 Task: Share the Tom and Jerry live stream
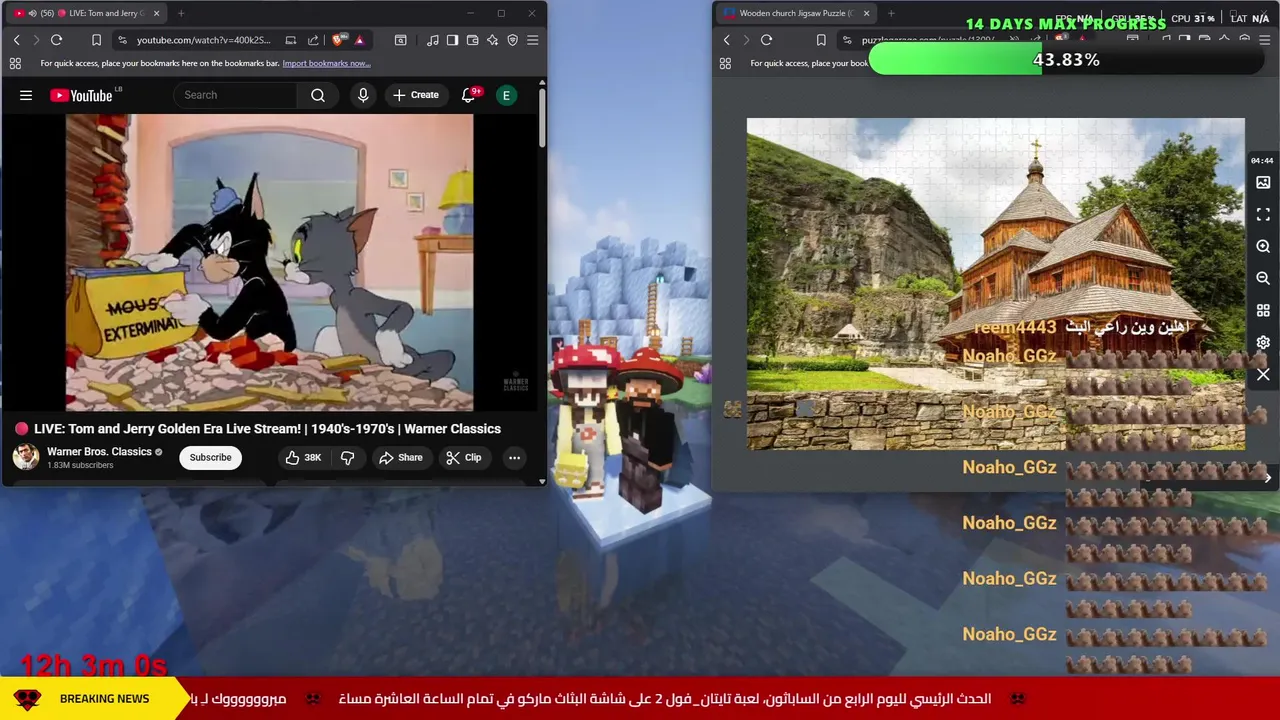pos(400,457)
